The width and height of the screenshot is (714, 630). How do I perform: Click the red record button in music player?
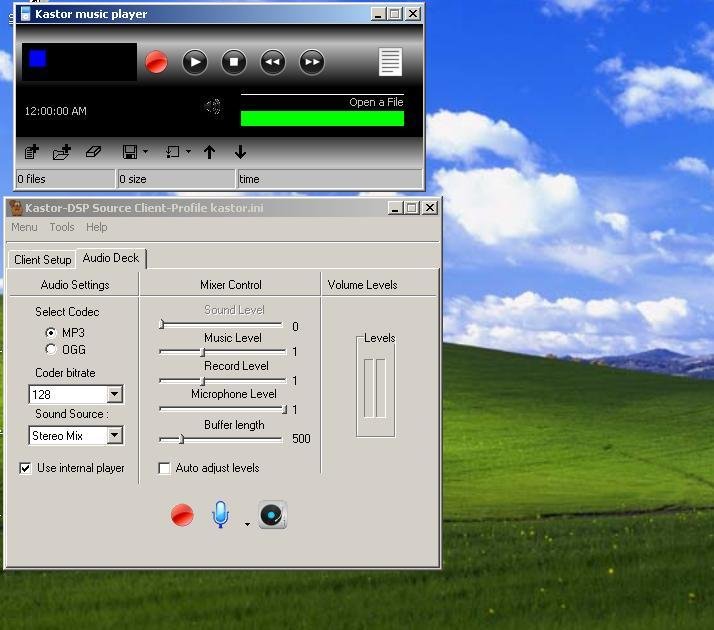156,62
